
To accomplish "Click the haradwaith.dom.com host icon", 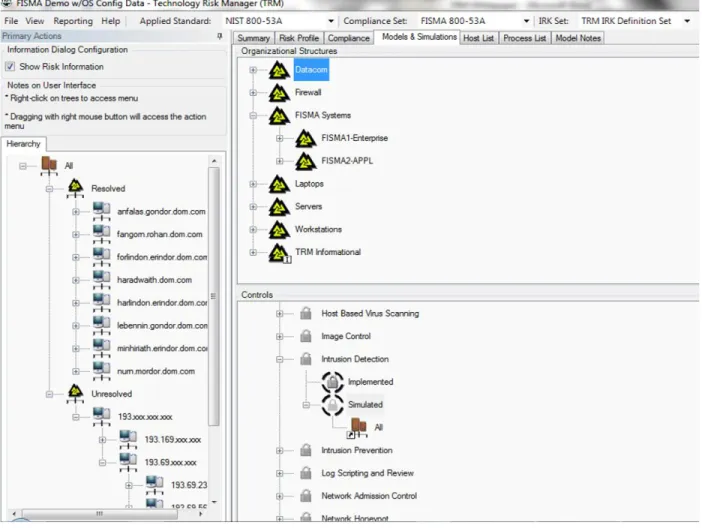I will (102, 280).
